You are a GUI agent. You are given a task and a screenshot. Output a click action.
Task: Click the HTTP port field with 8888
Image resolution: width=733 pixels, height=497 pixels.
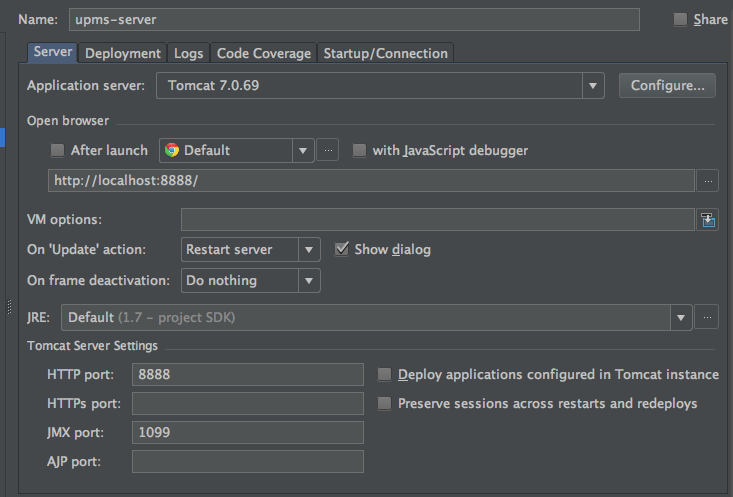248,375
